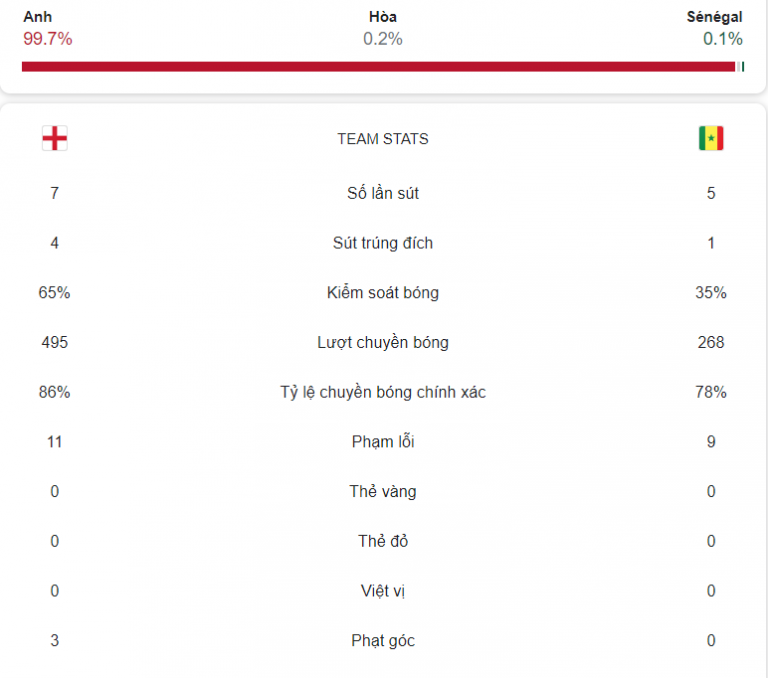Click Hòa 0.2% draw probability
Image resolution: width=768 pixels, height=678 pixels.
(x=383, y=28)
